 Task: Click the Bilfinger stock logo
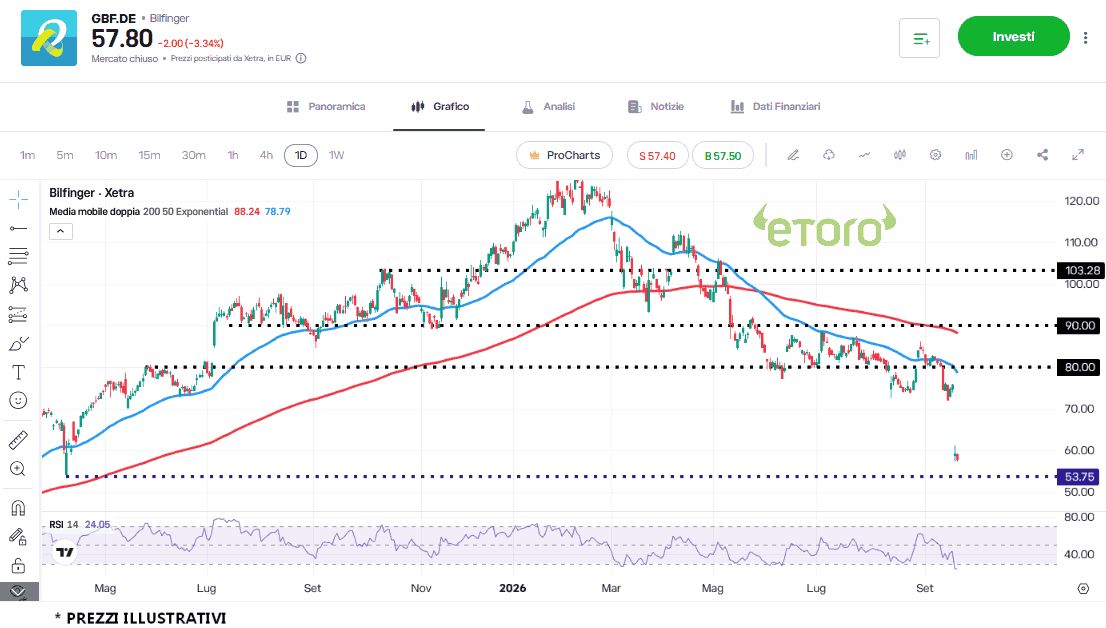[x=49, y=38]
